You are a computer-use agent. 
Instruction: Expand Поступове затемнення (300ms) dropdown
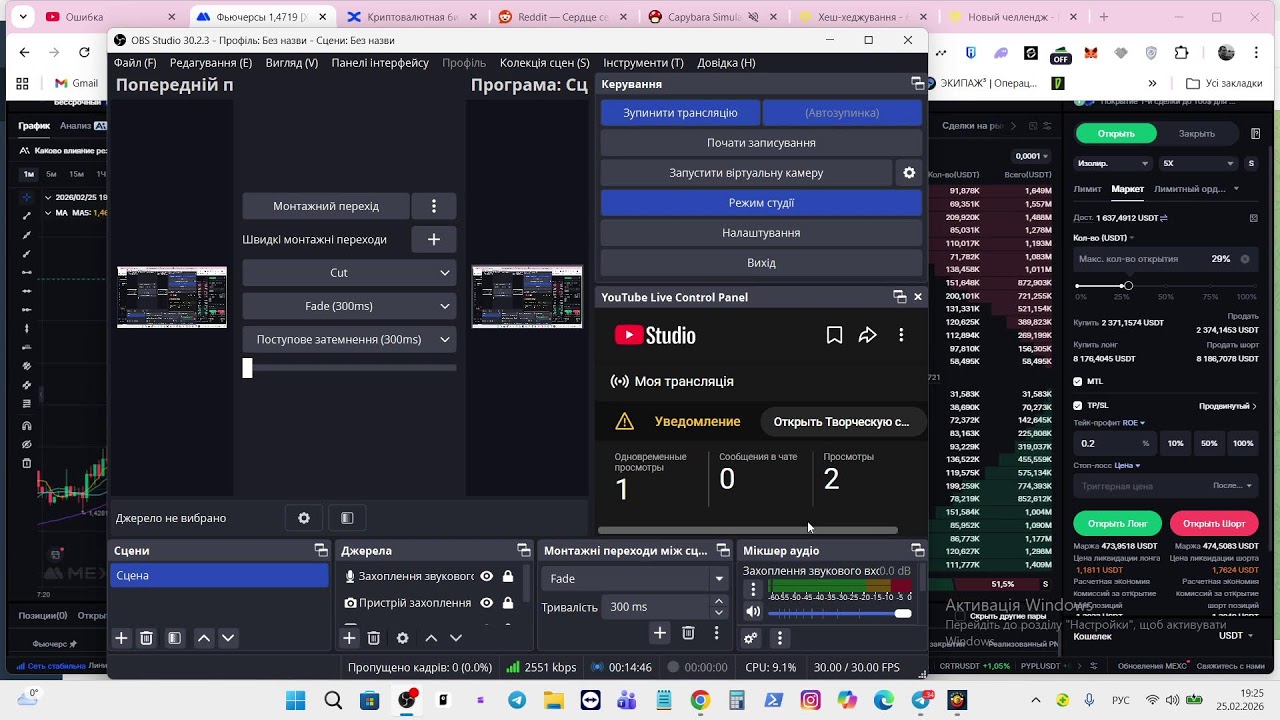349,339
